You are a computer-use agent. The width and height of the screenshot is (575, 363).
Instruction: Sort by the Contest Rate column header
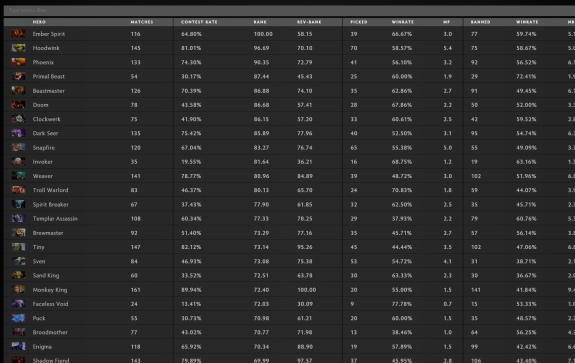199,22
